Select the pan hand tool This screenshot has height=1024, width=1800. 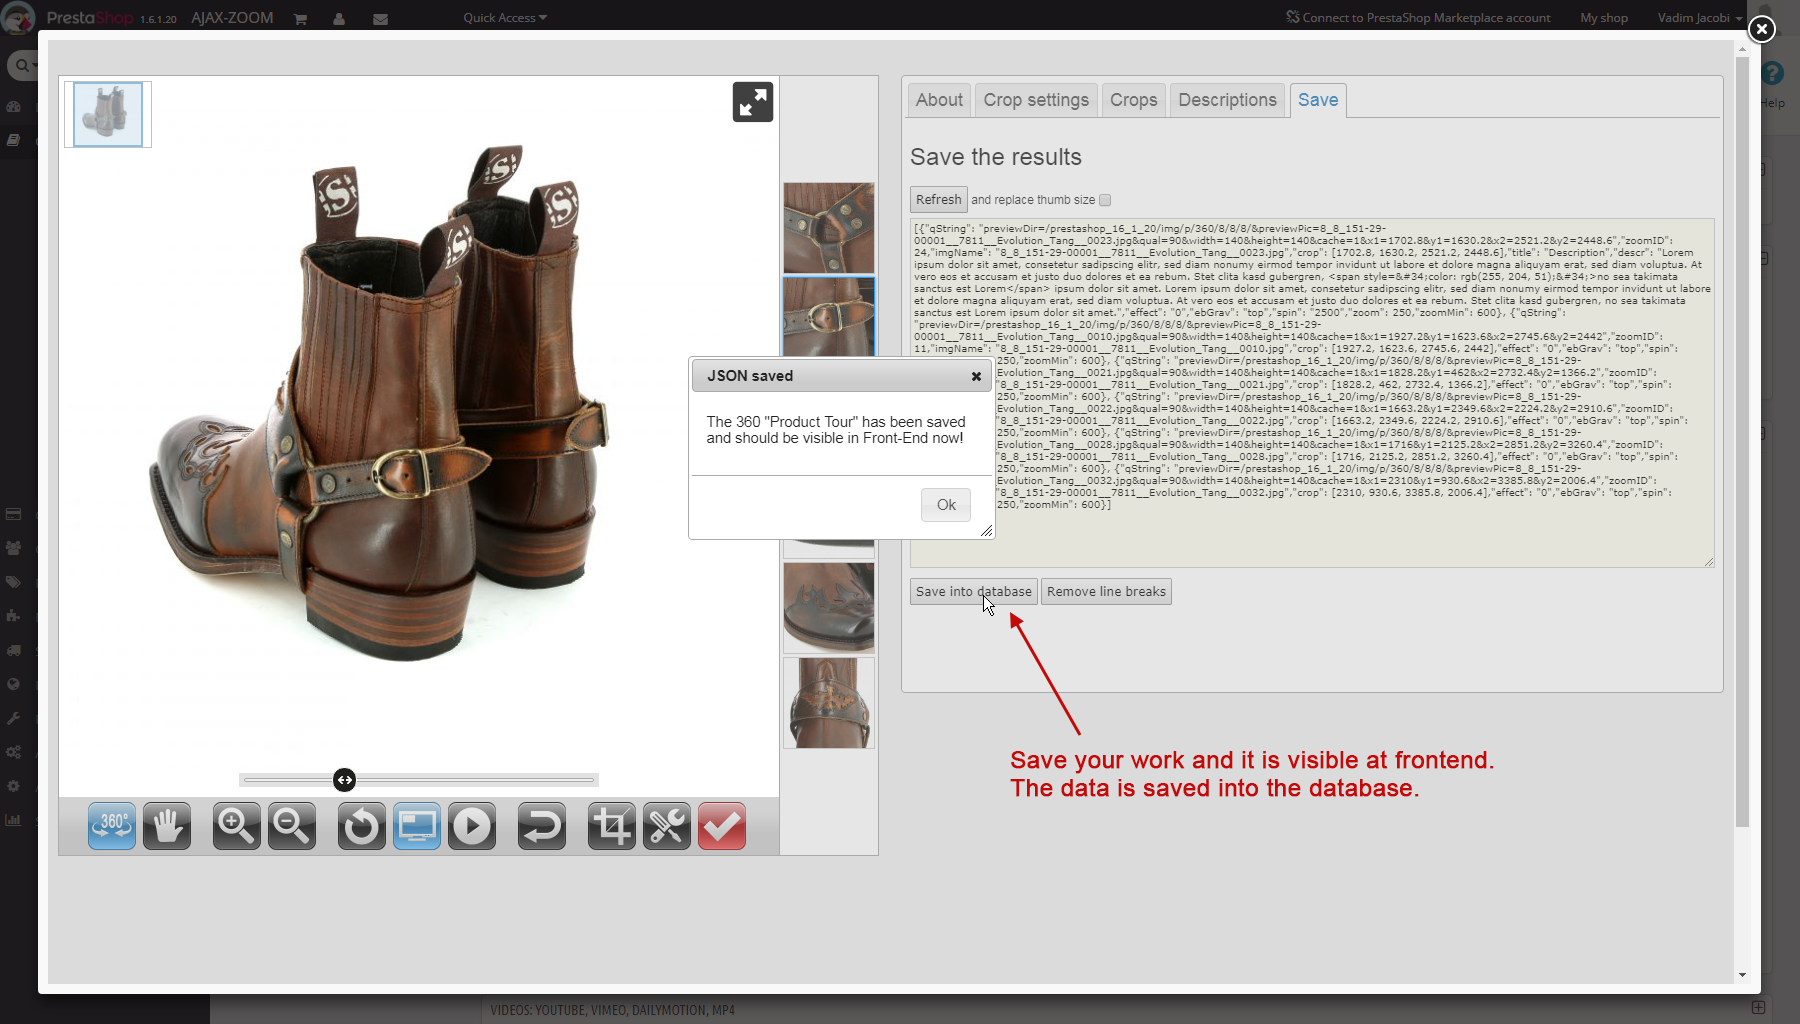pyautogui.click(x=167, y=827)
